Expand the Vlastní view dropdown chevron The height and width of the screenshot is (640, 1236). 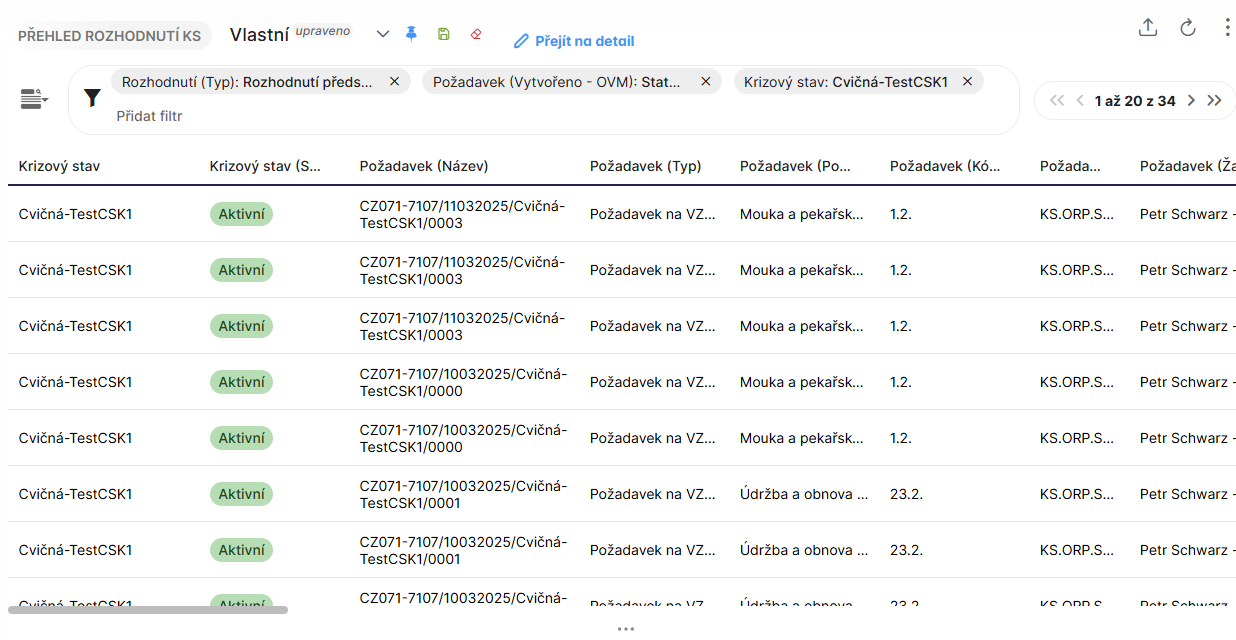point(382,34)
